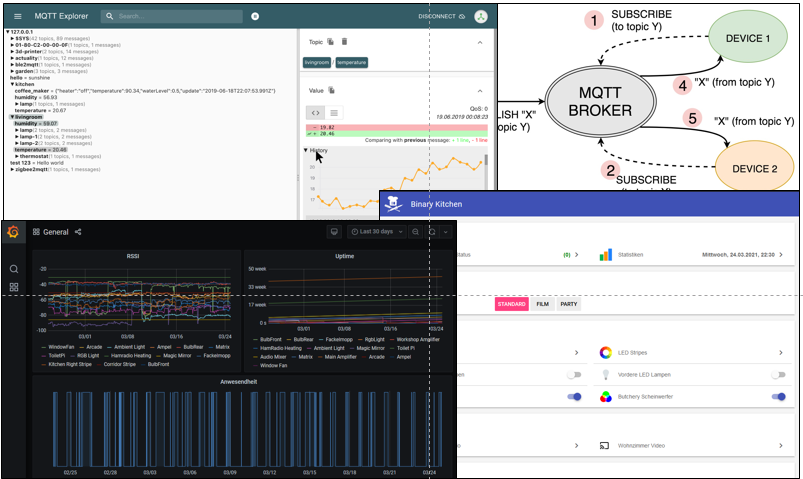Open the Grafana refresh interval dropdown
This screenshot has width=803, height=479.
tap(446, 232)
